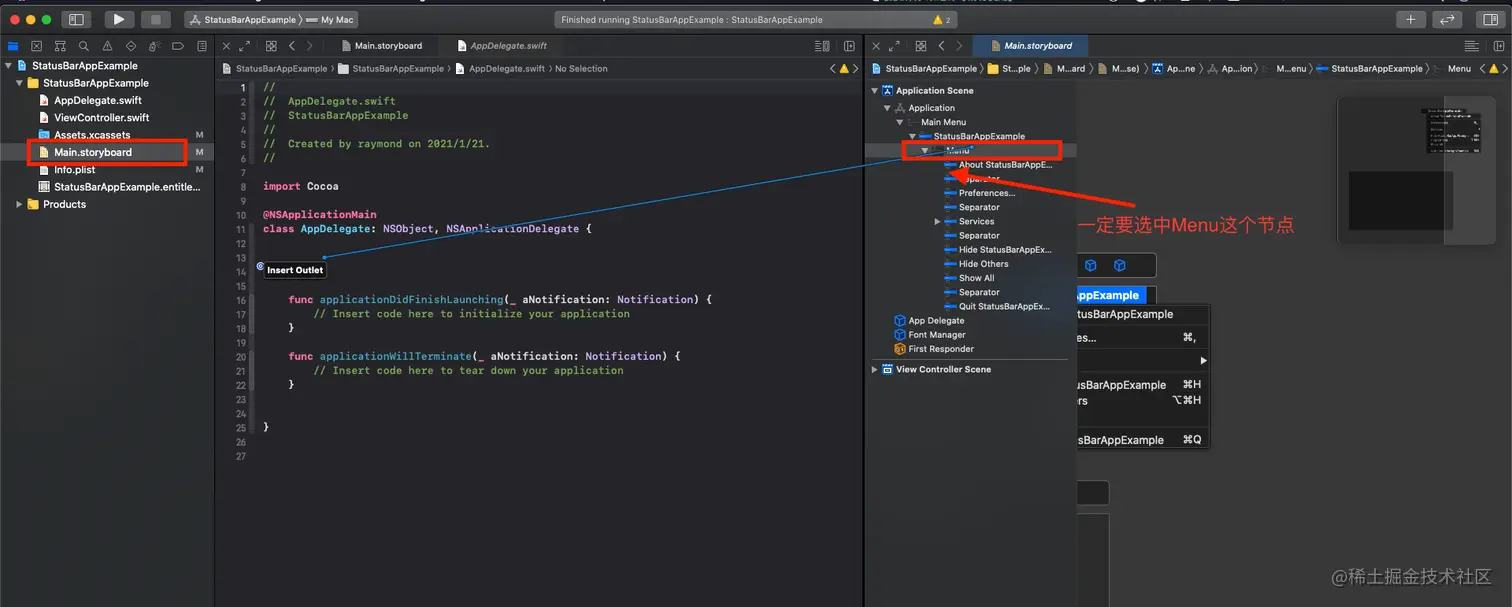Viewport: 1512px width, 607px height.
Task: Expand the View Controller Scene
Action: [x=875, y=370]
